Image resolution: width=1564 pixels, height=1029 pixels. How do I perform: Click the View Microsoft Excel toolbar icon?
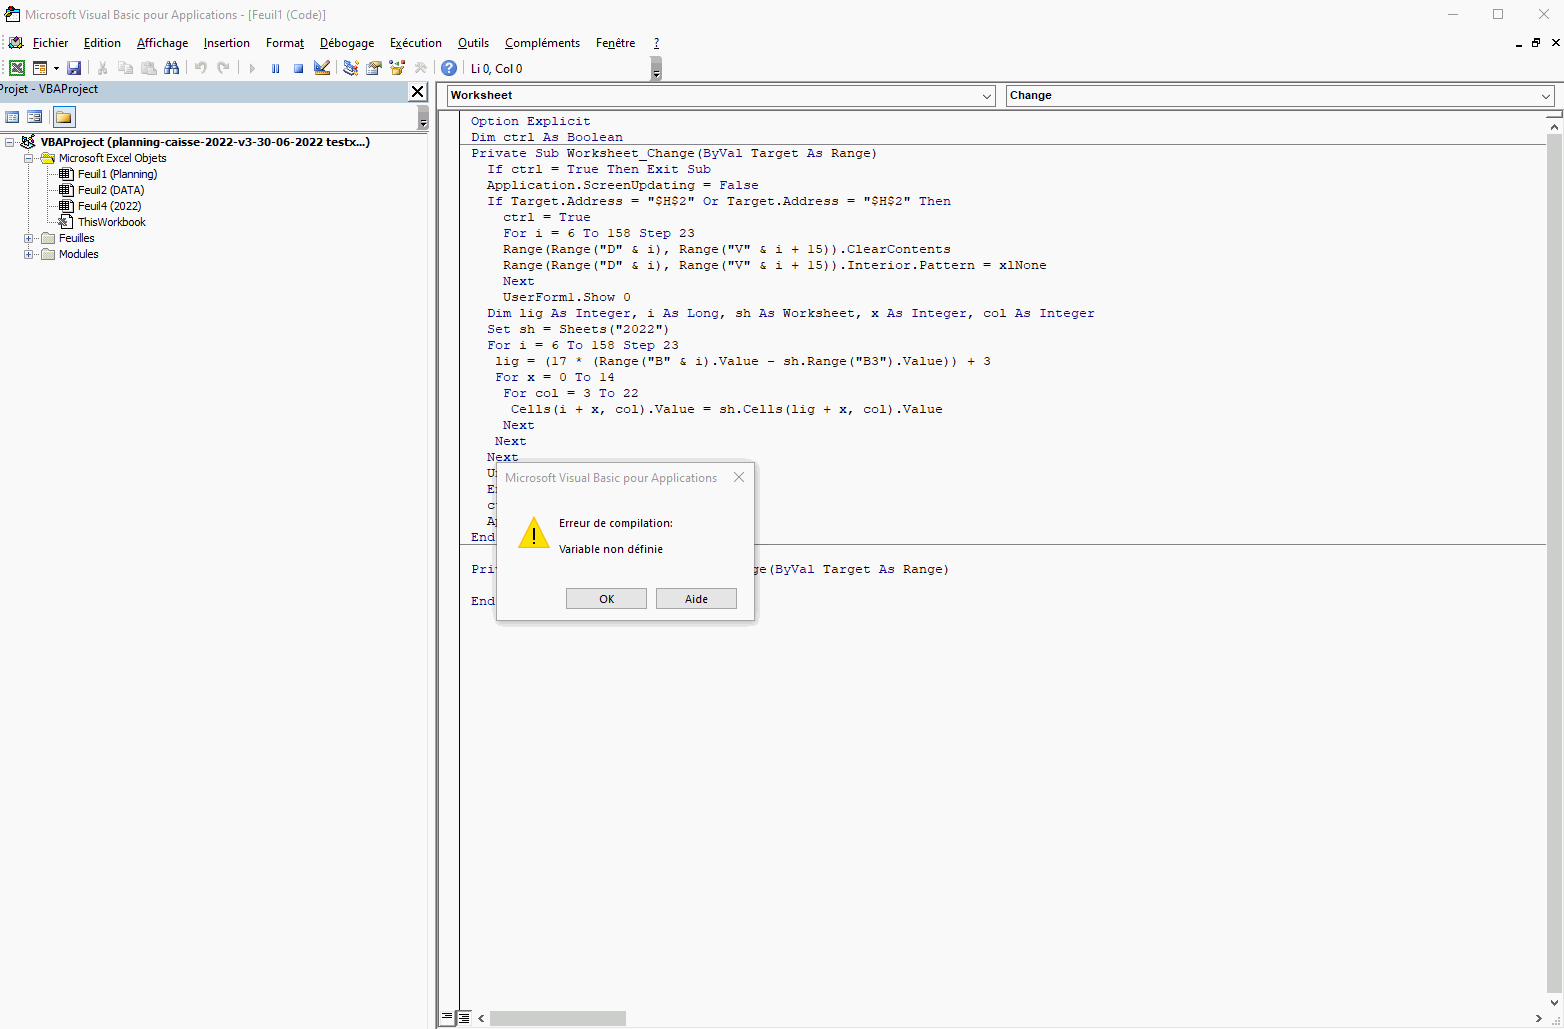pyautogui.click(x=17, y=68)
